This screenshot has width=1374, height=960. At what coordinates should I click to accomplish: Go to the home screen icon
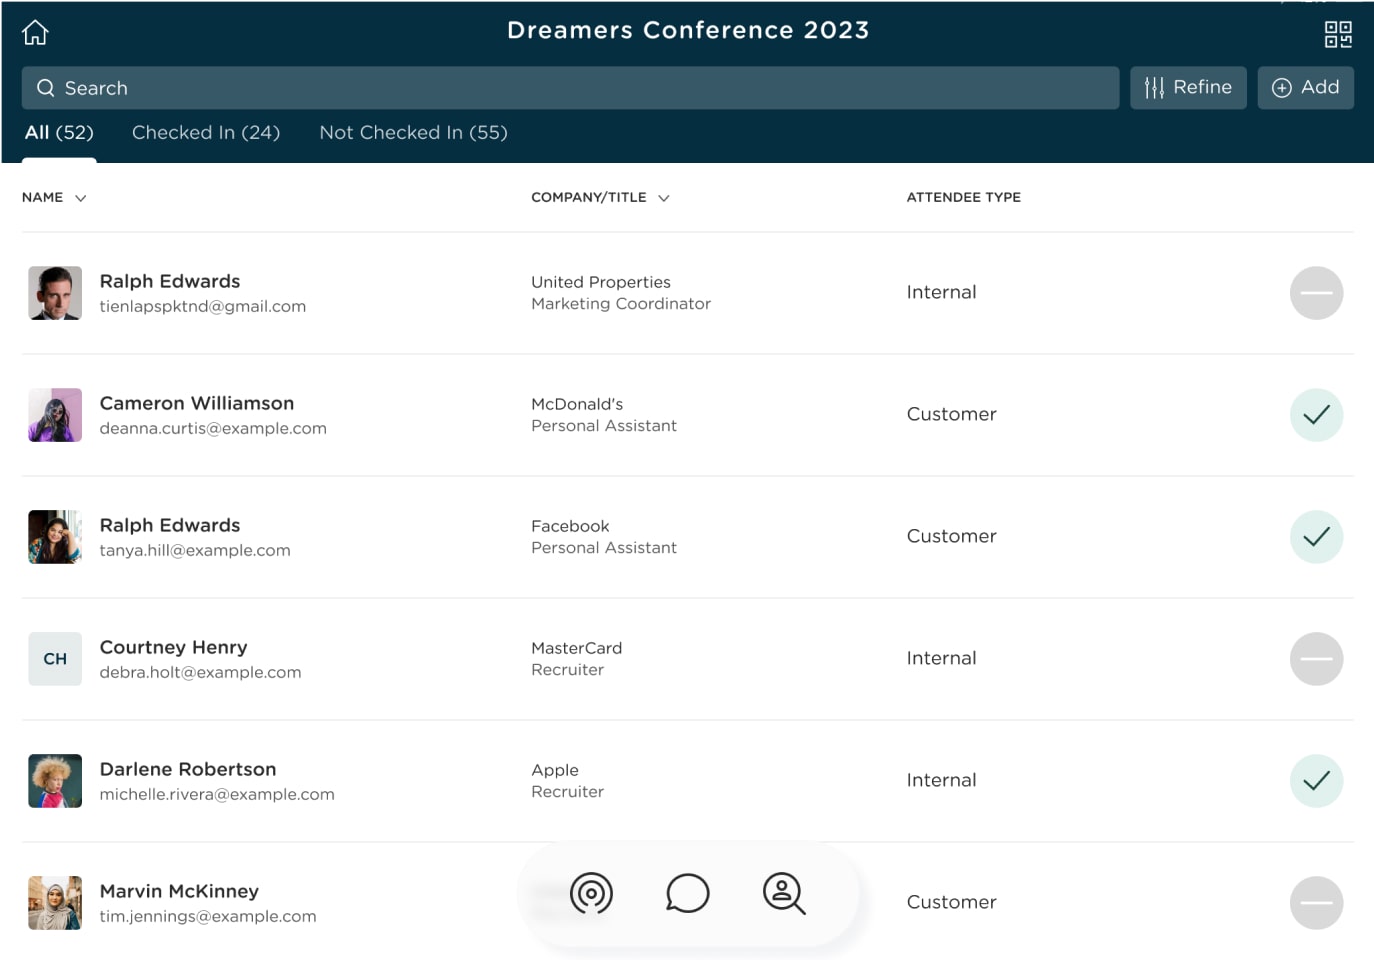35,33
